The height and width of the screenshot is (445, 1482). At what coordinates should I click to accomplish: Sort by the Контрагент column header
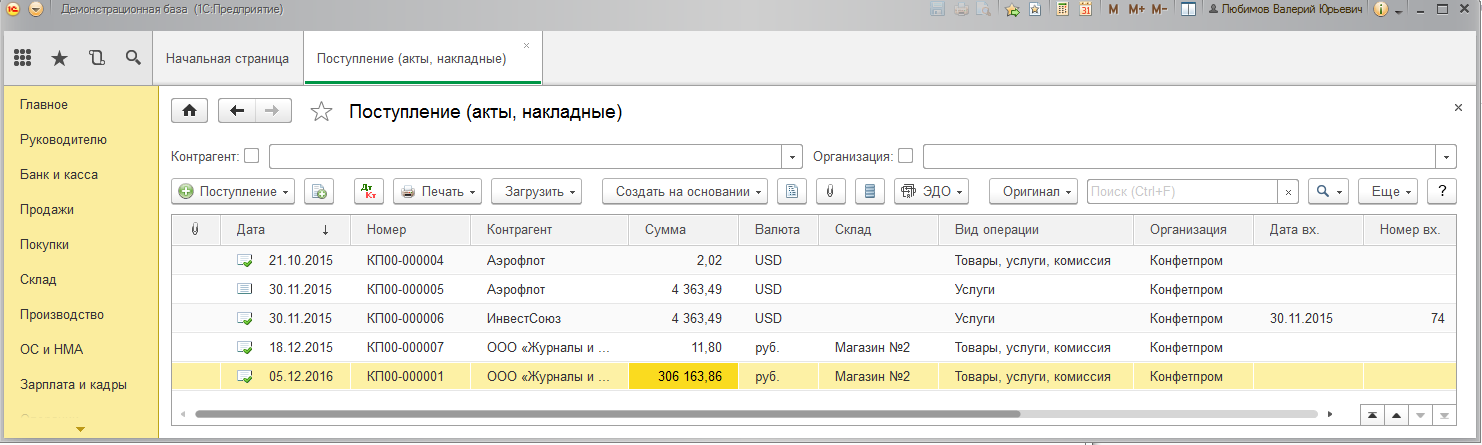coord(550,230)
